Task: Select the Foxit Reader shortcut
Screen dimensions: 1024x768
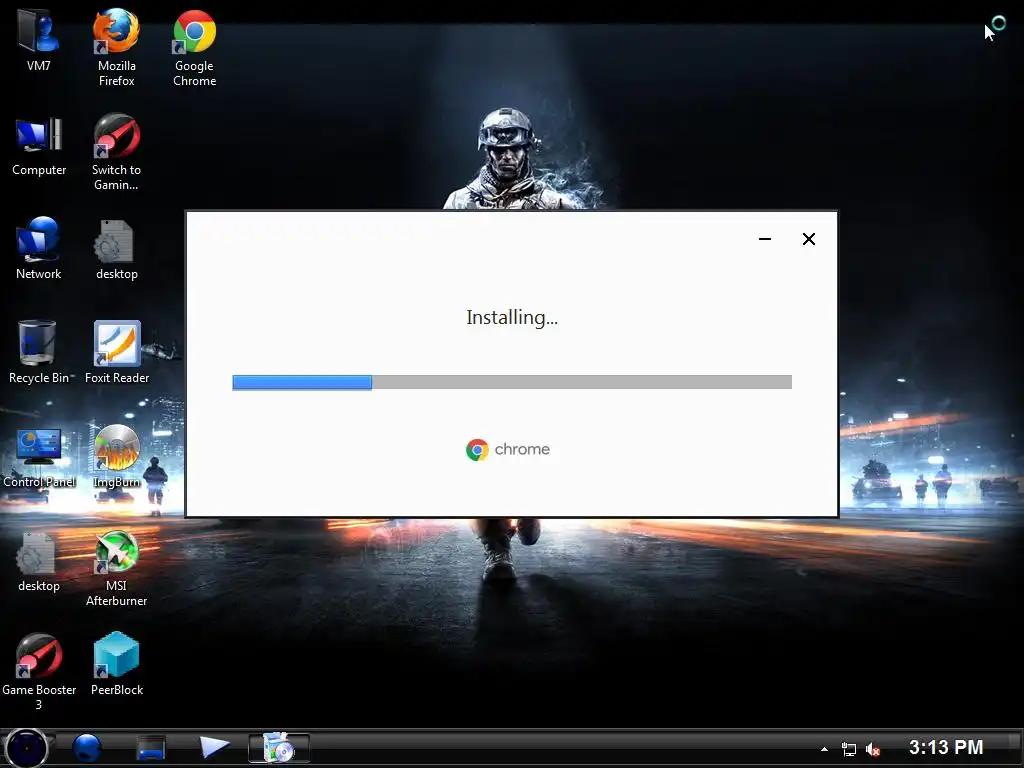Action: coord(117,351)
